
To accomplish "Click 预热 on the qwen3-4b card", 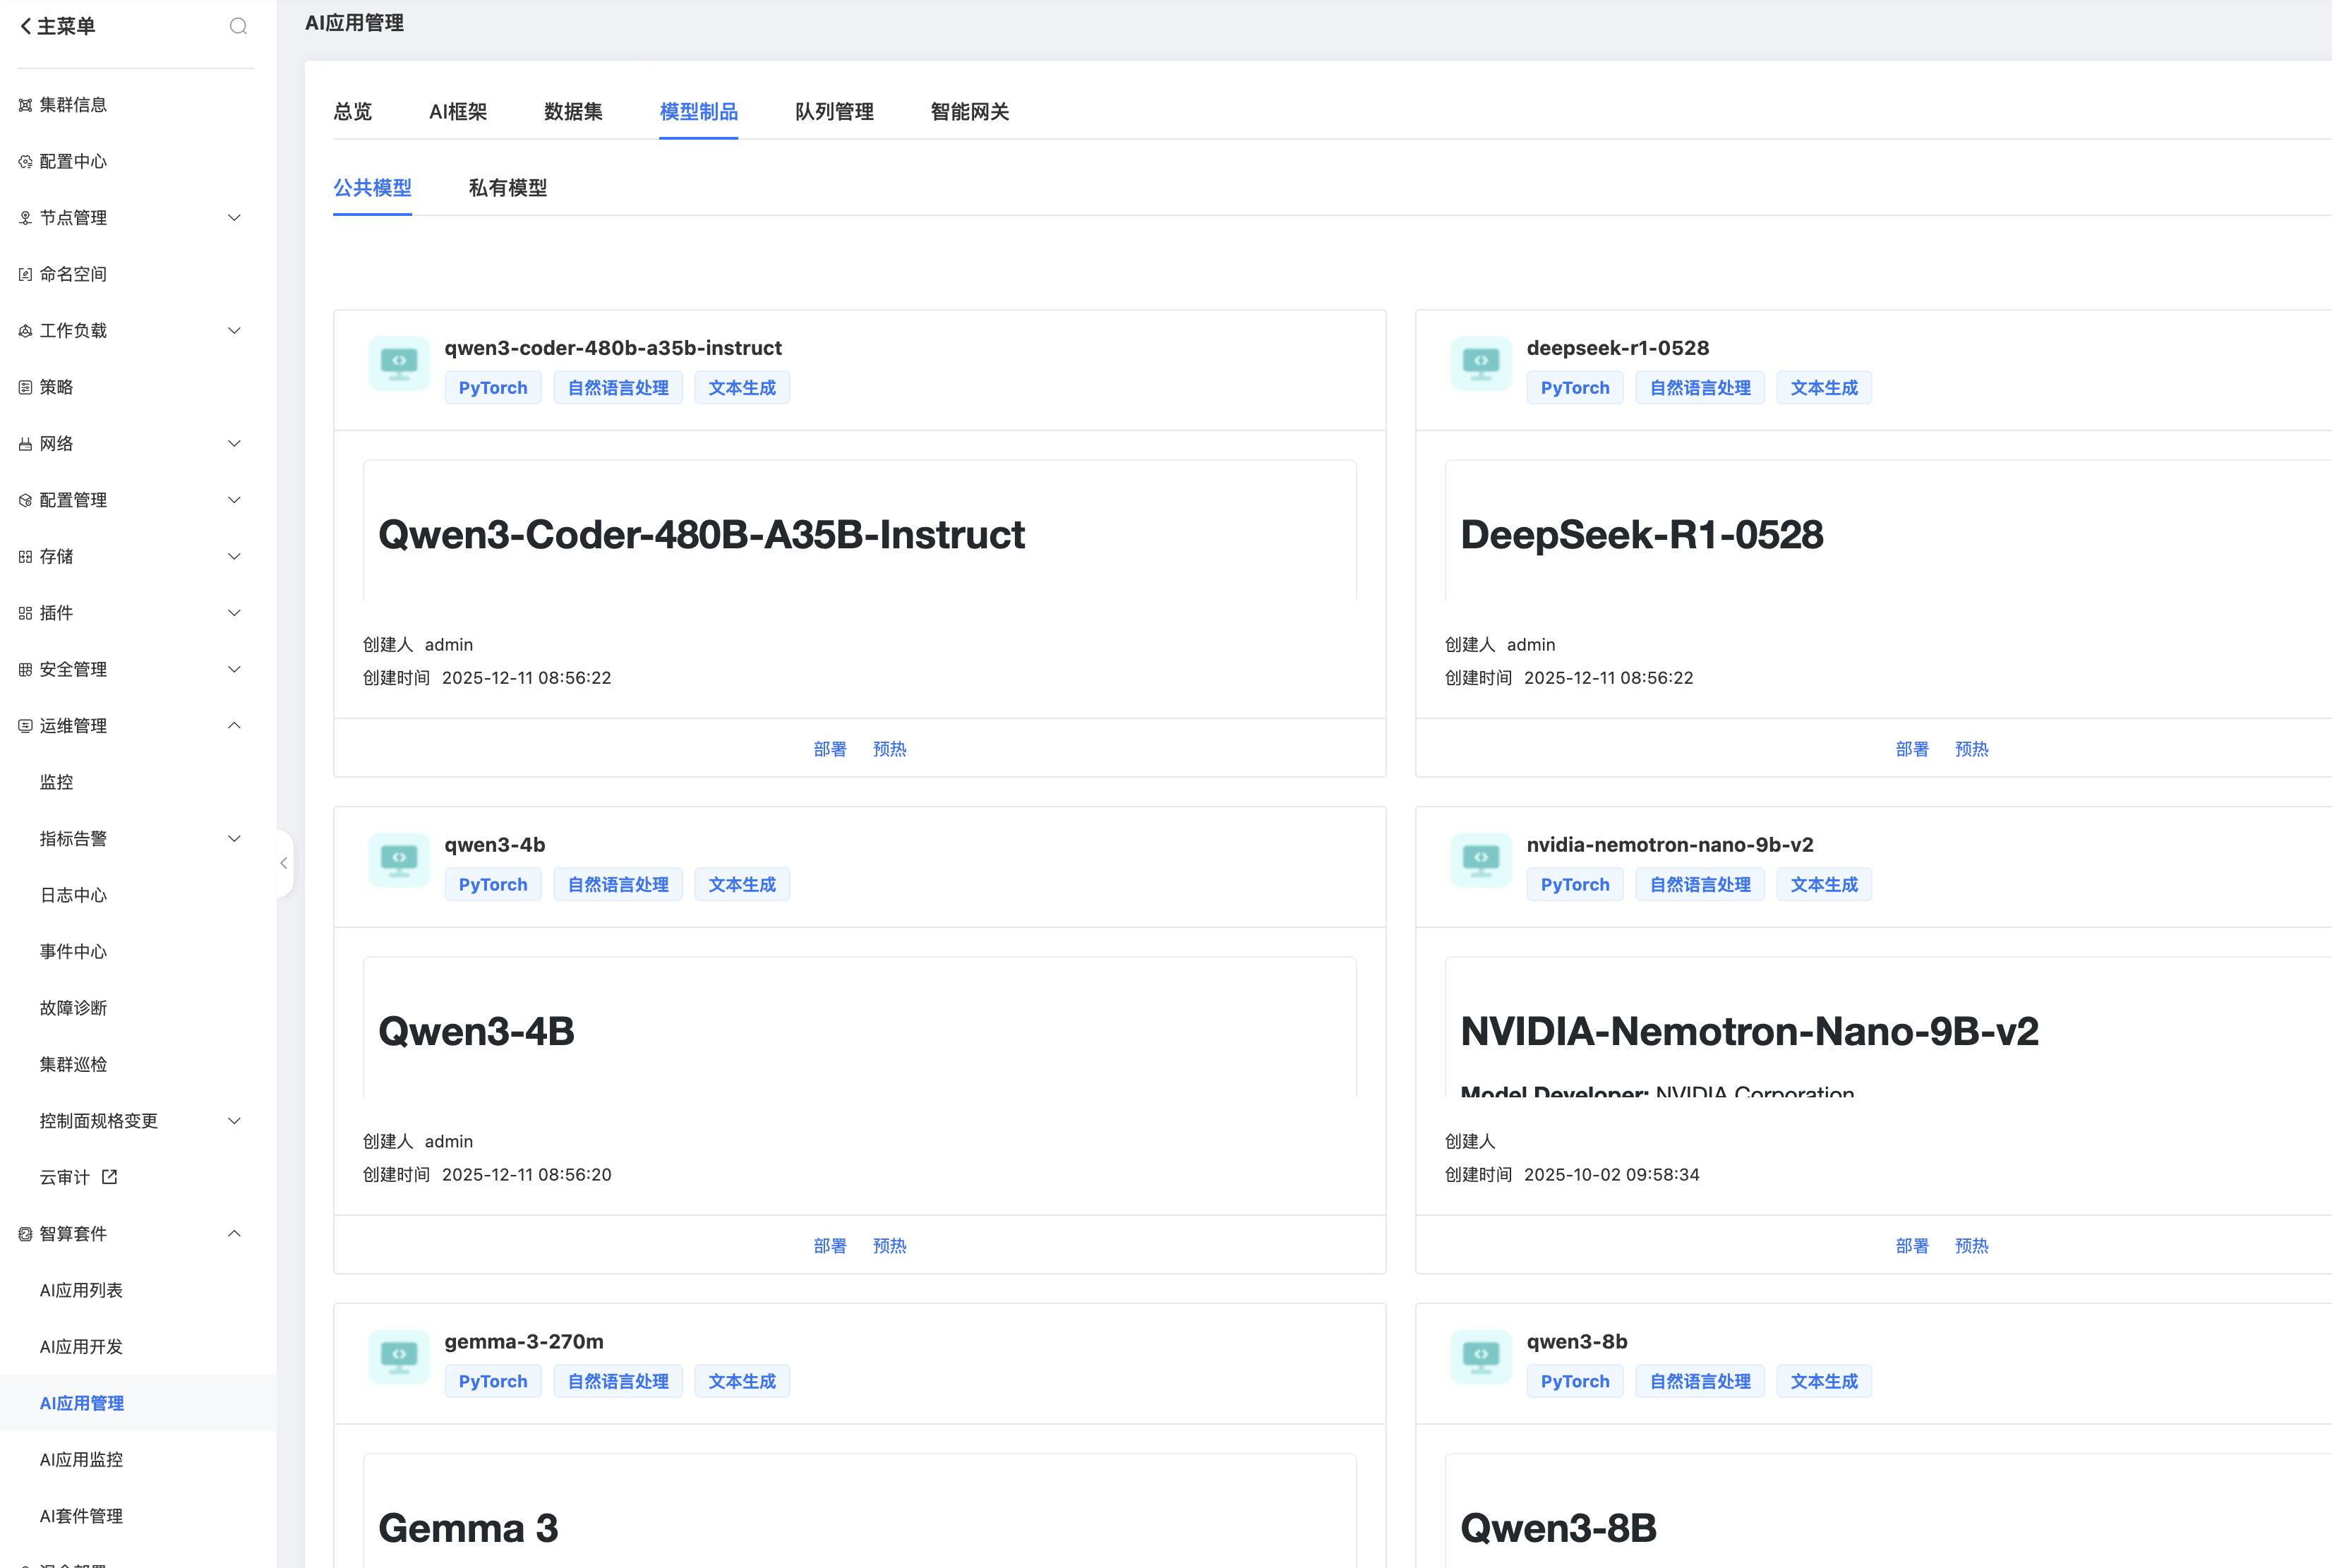I will point(889,1245).
